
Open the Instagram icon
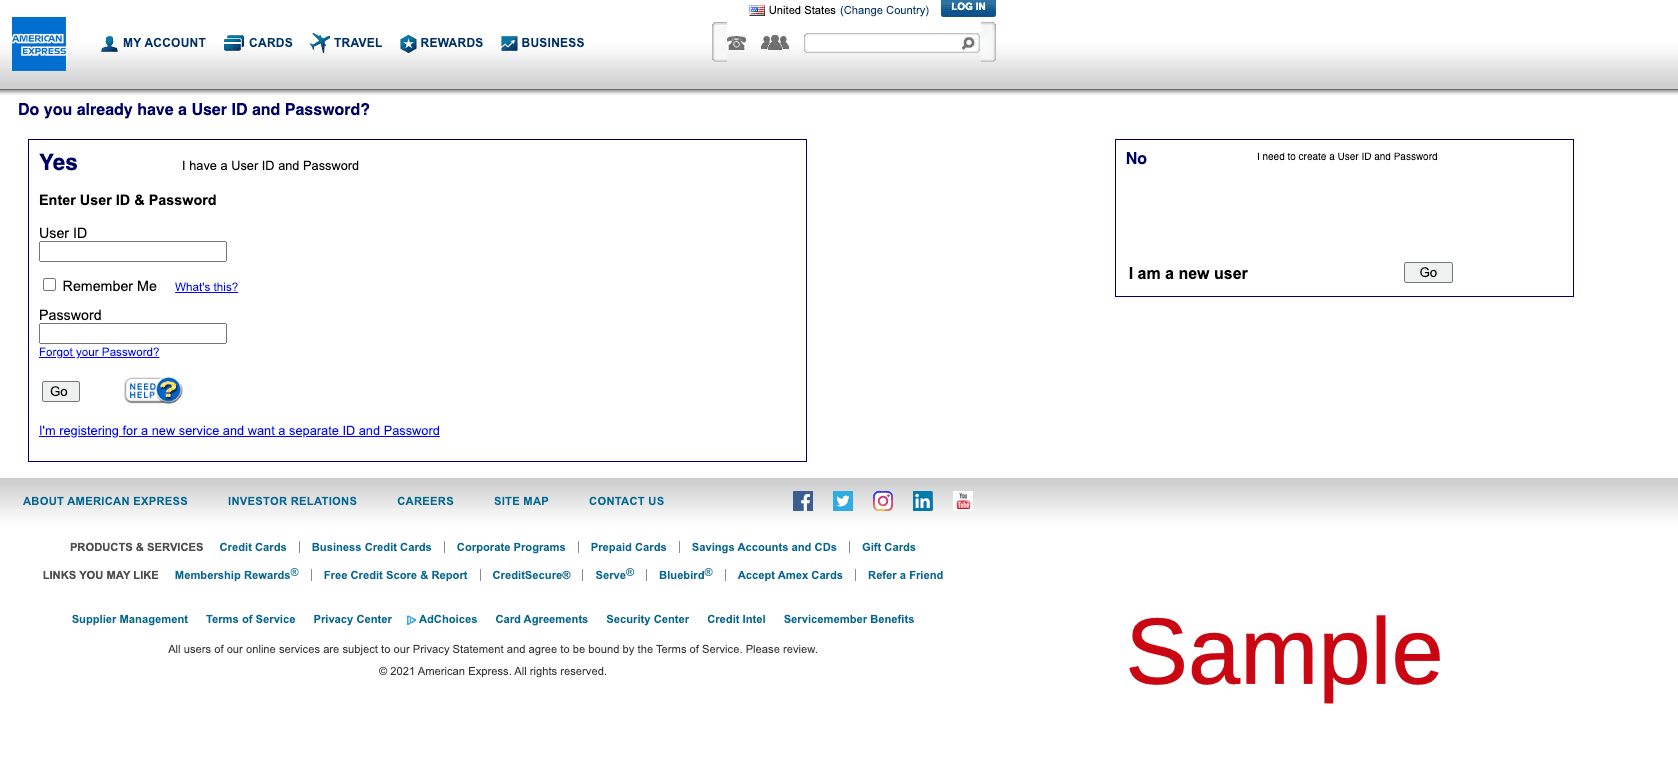coord(883,501)
